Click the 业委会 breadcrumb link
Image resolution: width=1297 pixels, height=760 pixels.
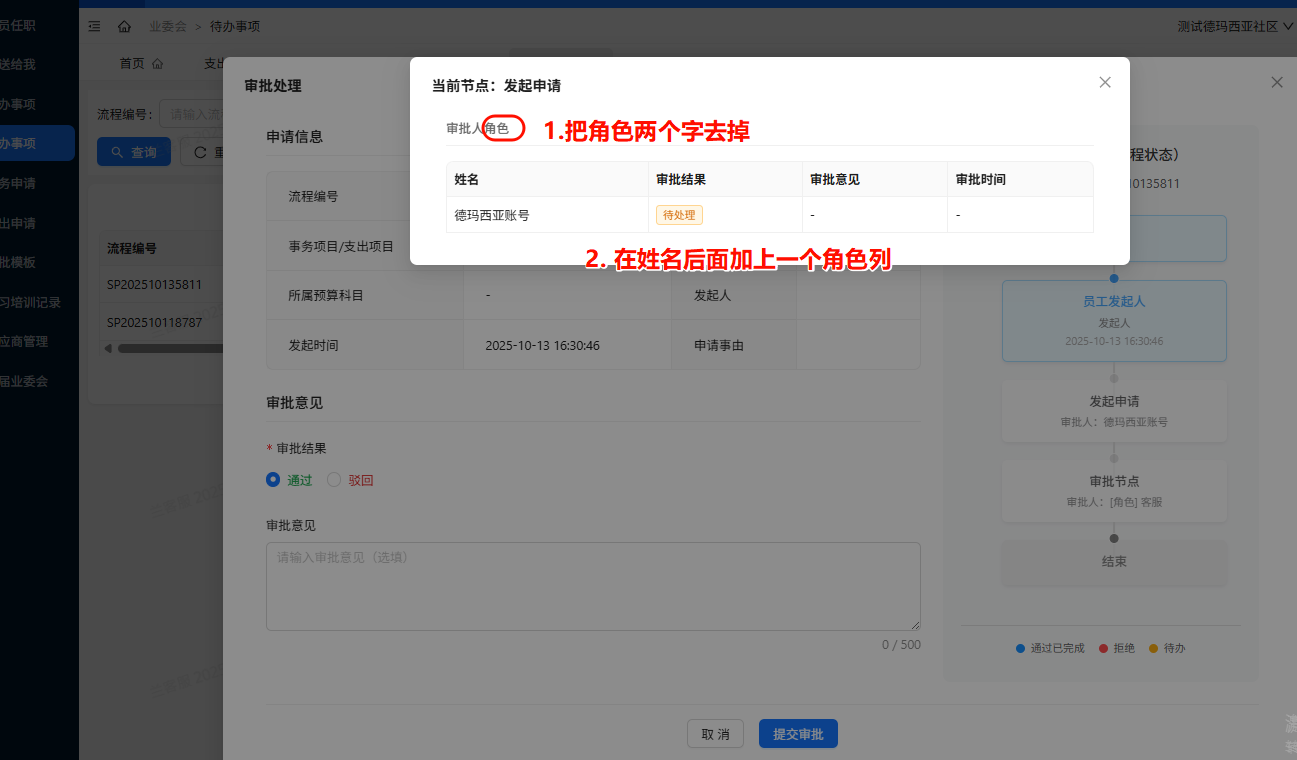166,26
